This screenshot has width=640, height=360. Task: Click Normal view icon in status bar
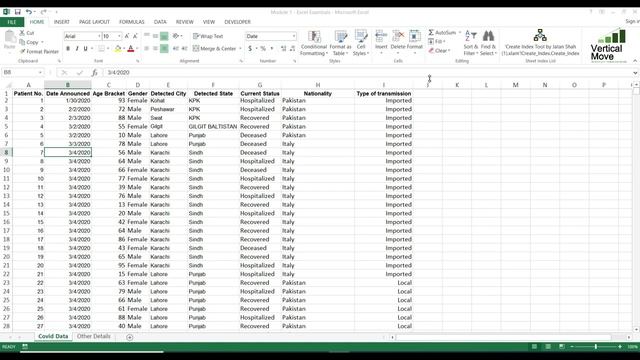coord(534,347)
